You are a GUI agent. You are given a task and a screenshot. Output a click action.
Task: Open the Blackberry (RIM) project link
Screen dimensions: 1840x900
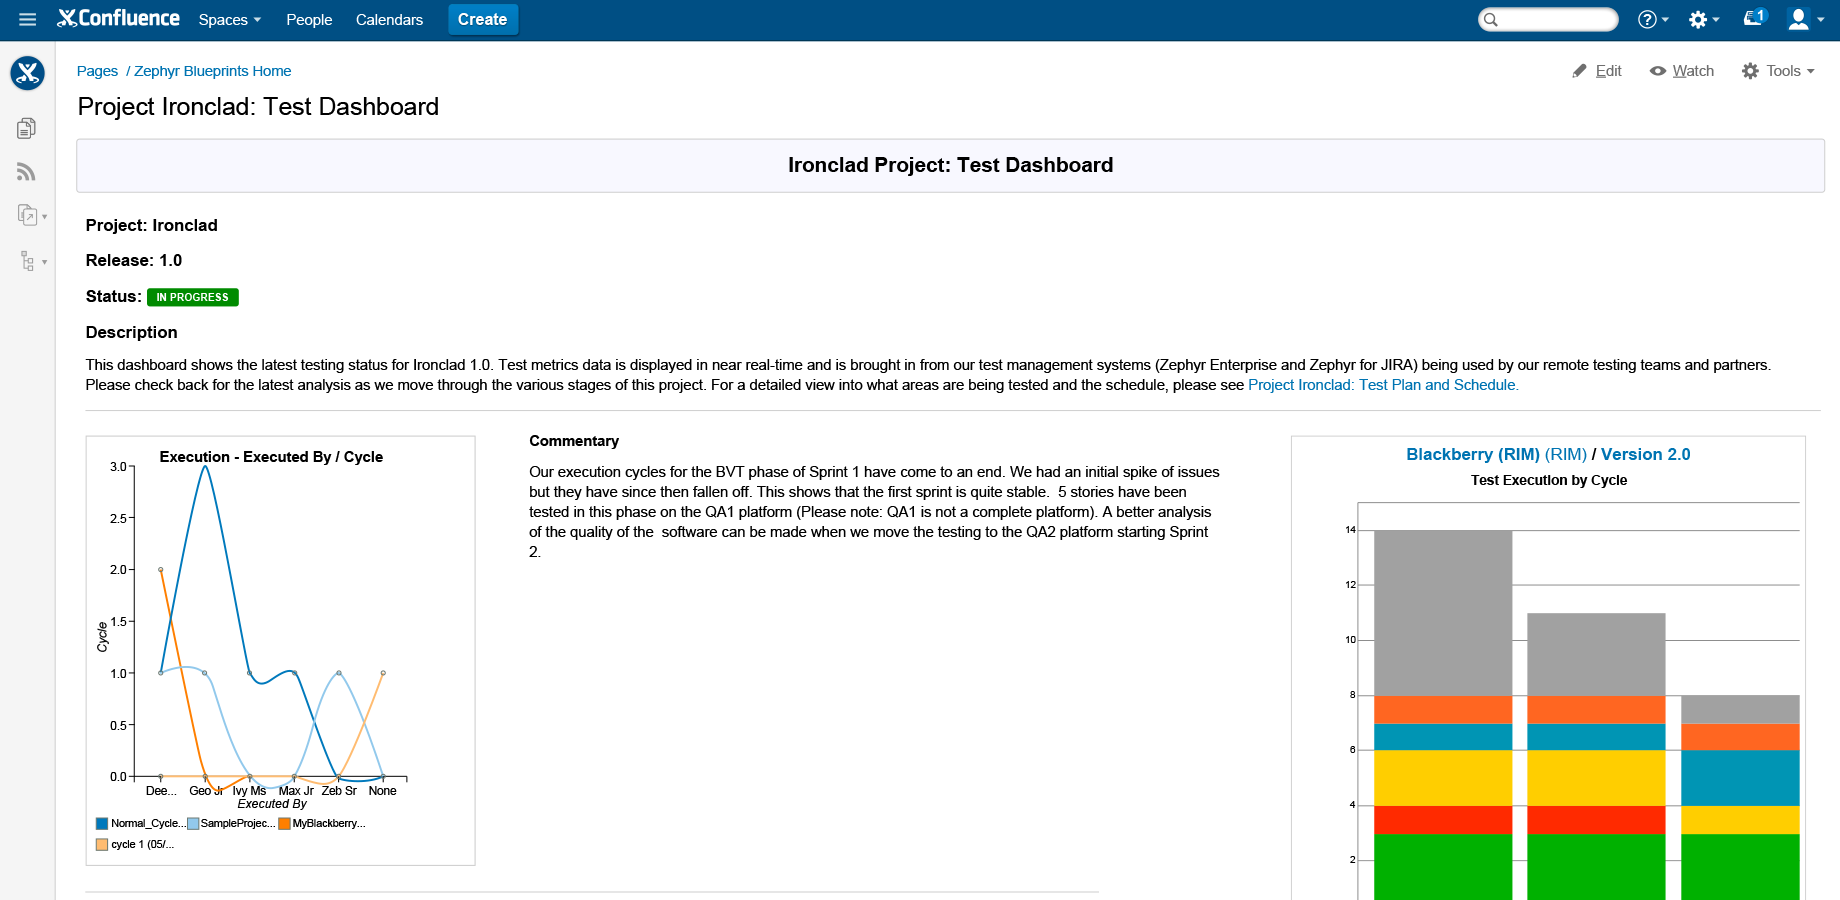tap(1496, 454)
